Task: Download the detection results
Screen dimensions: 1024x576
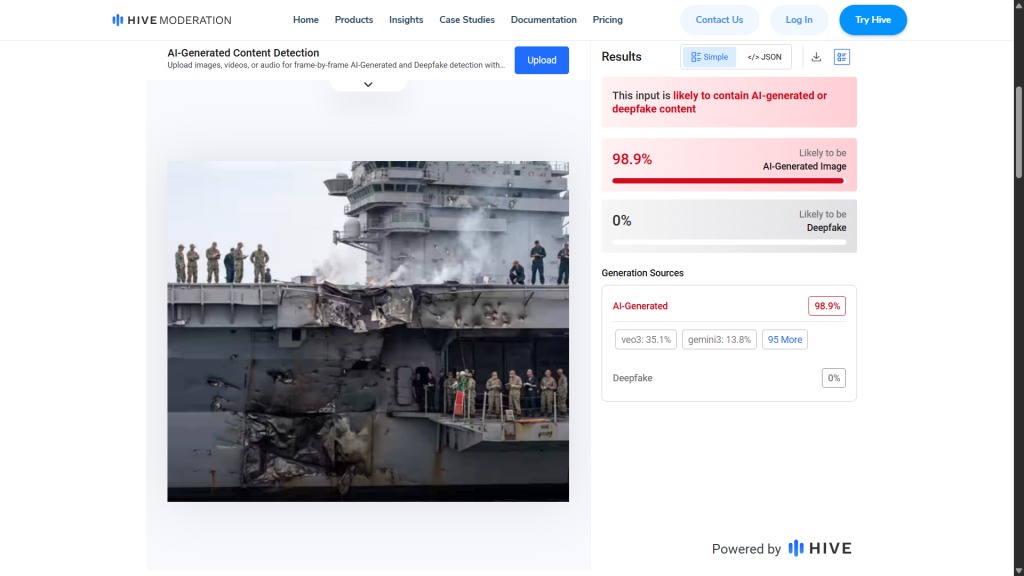Action: tap(816, 57)
